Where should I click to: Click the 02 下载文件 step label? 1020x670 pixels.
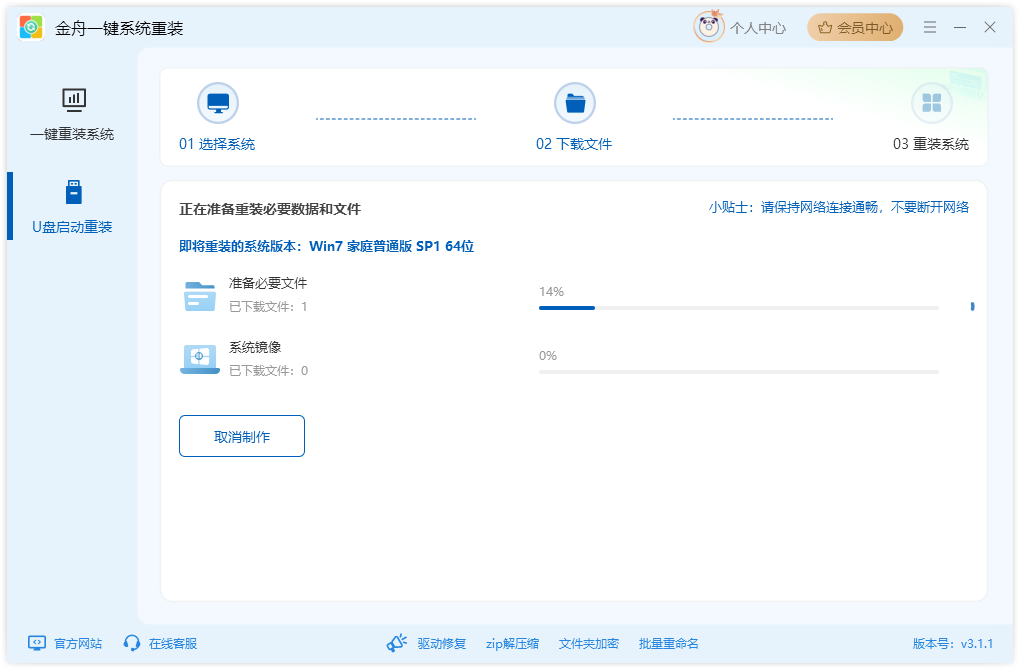coord(574,144)
